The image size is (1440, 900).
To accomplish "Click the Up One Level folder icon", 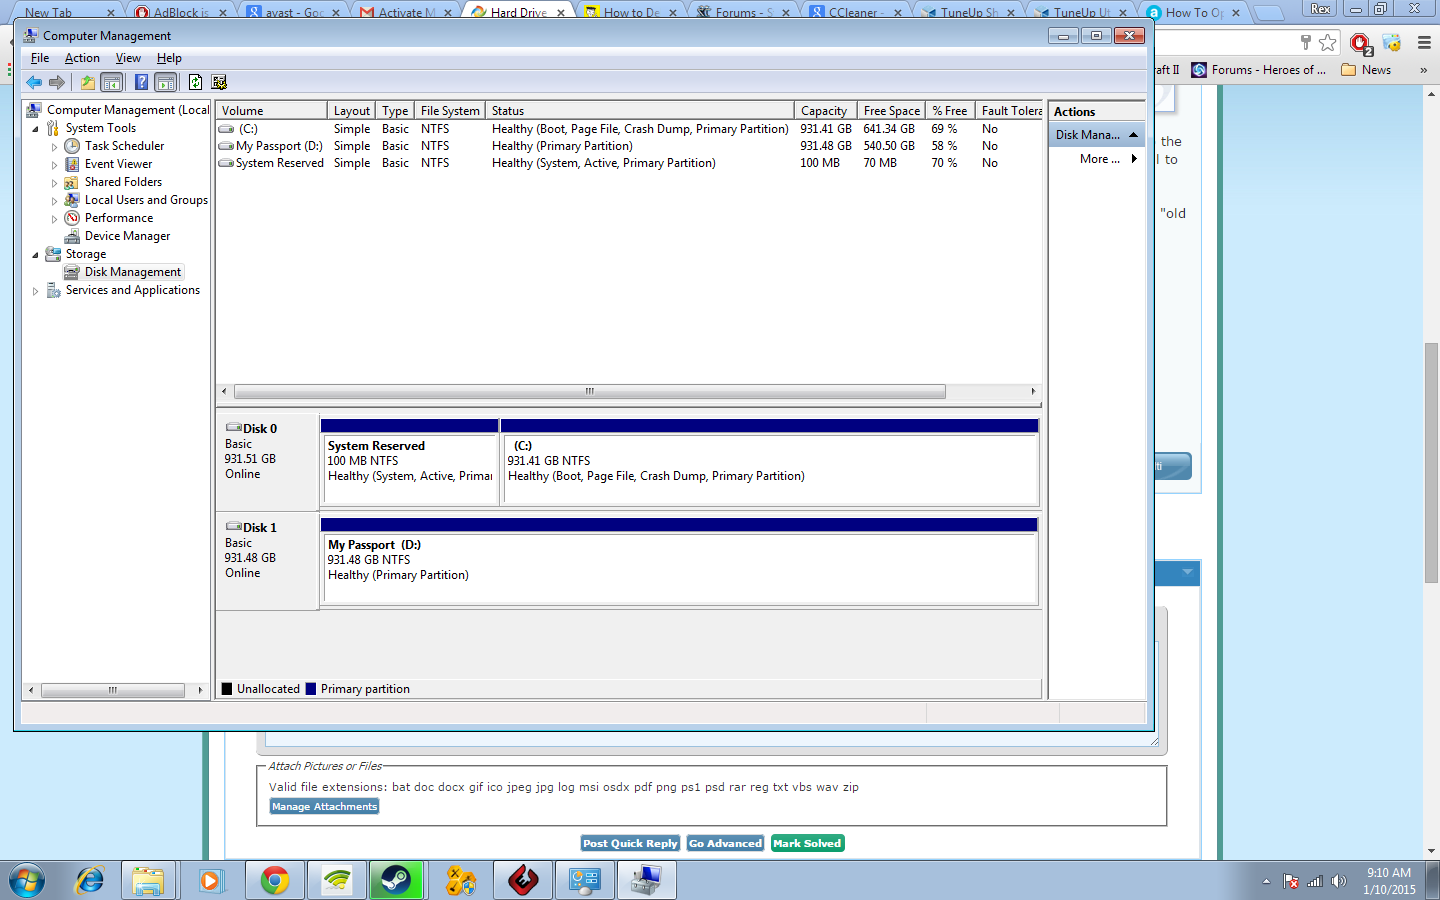I will [x=88, y=82].
